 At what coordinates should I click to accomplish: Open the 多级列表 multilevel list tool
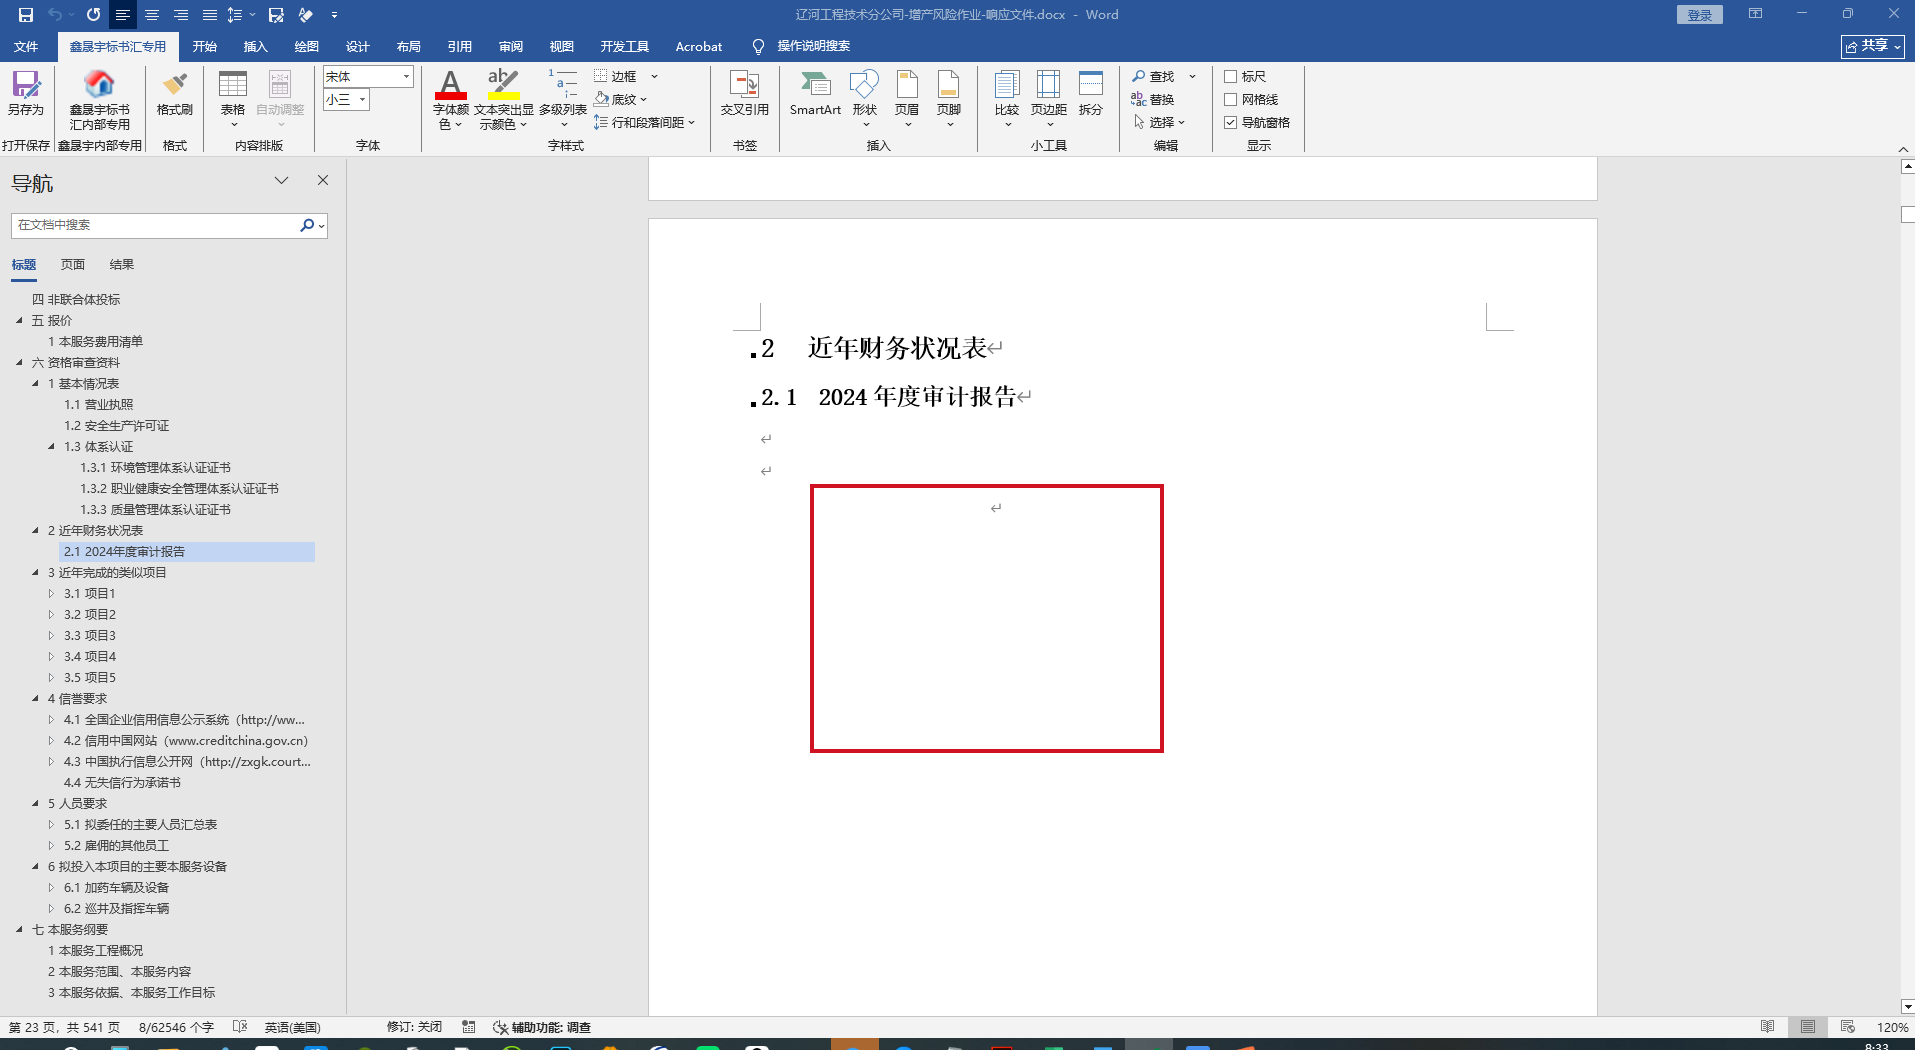(x=563, y=99)
